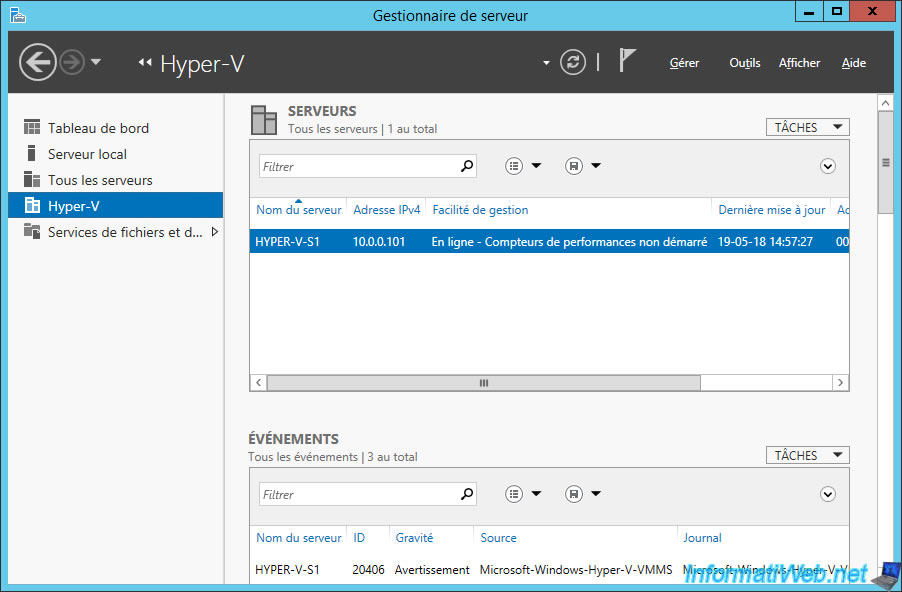Click the Tous les serveurs icon
Screen dimensions: 902x592
pyautogui.click(x=32, y=179)
